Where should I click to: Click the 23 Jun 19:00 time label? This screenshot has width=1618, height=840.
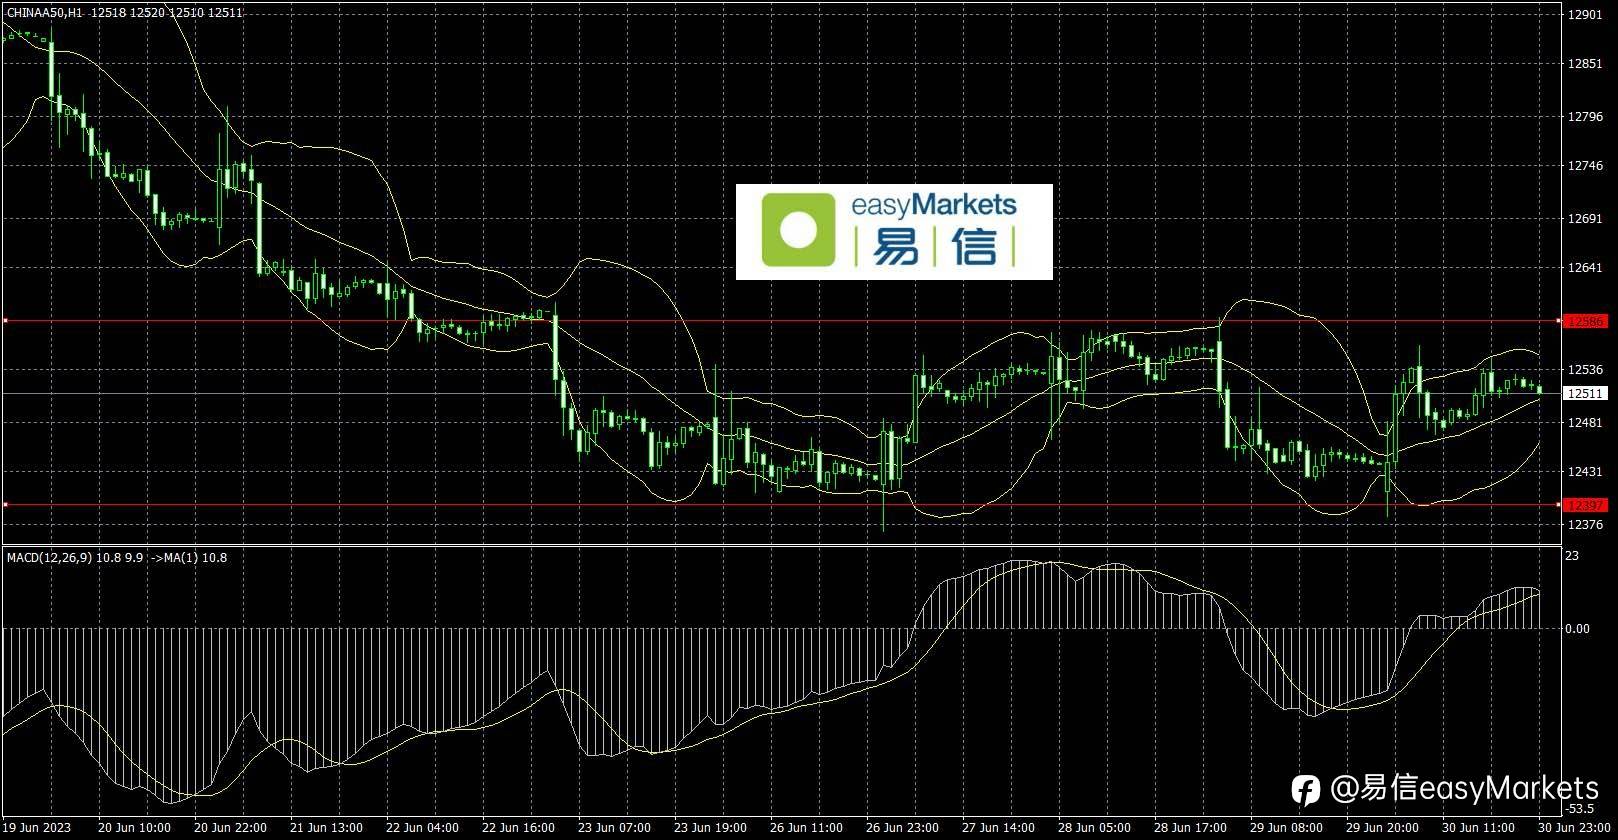click(710, 828)
